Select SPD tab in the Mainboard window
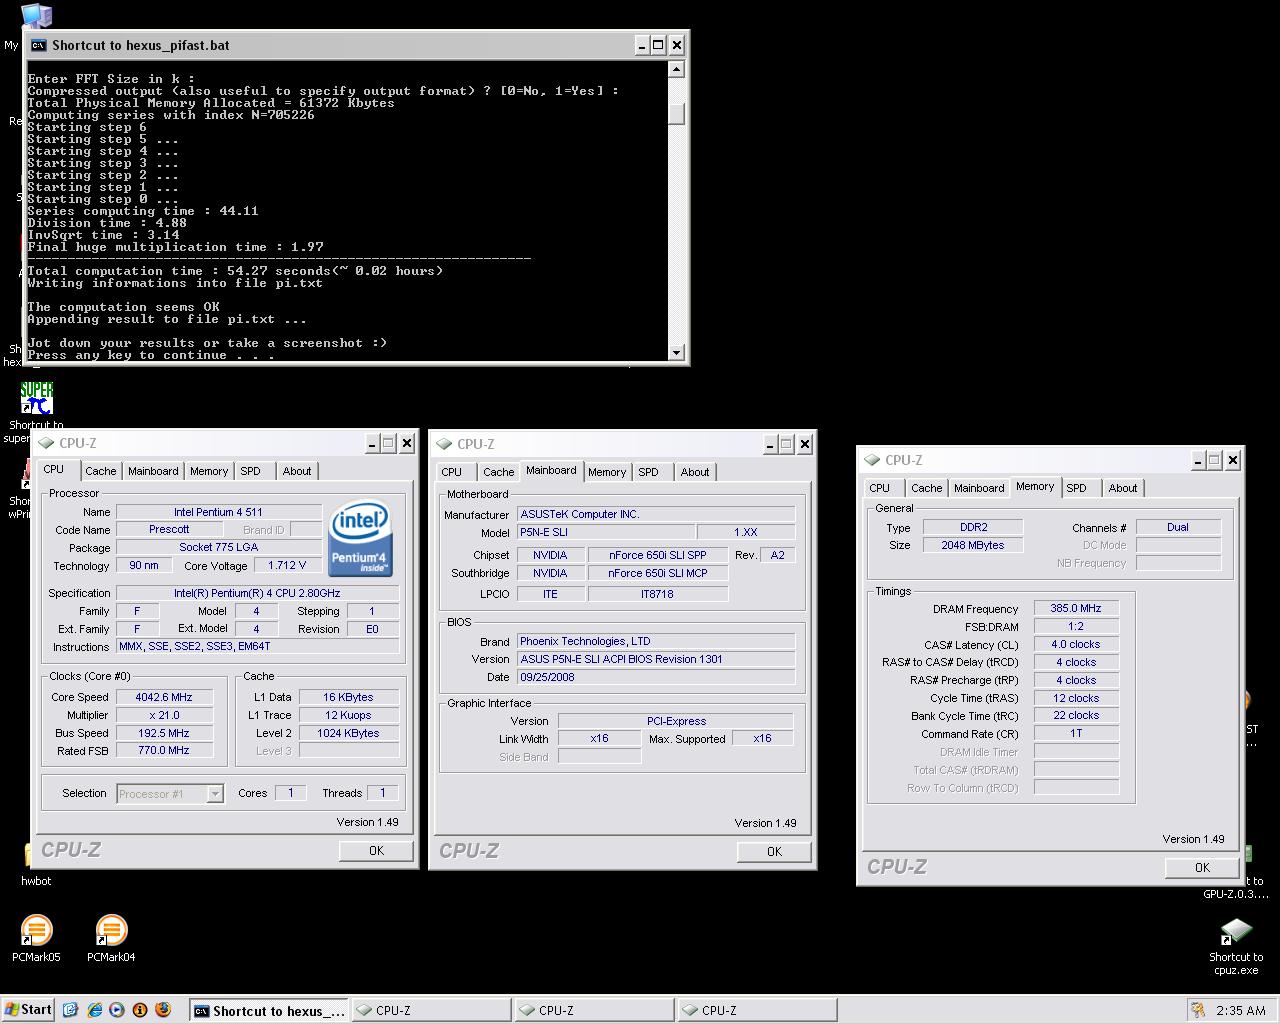 [x=648, y=472]
